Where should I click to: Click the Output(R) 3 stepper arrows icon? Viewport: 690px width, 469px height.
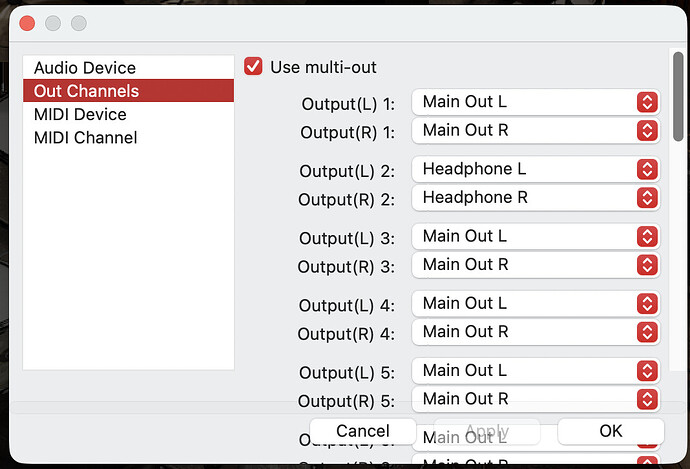647,265
